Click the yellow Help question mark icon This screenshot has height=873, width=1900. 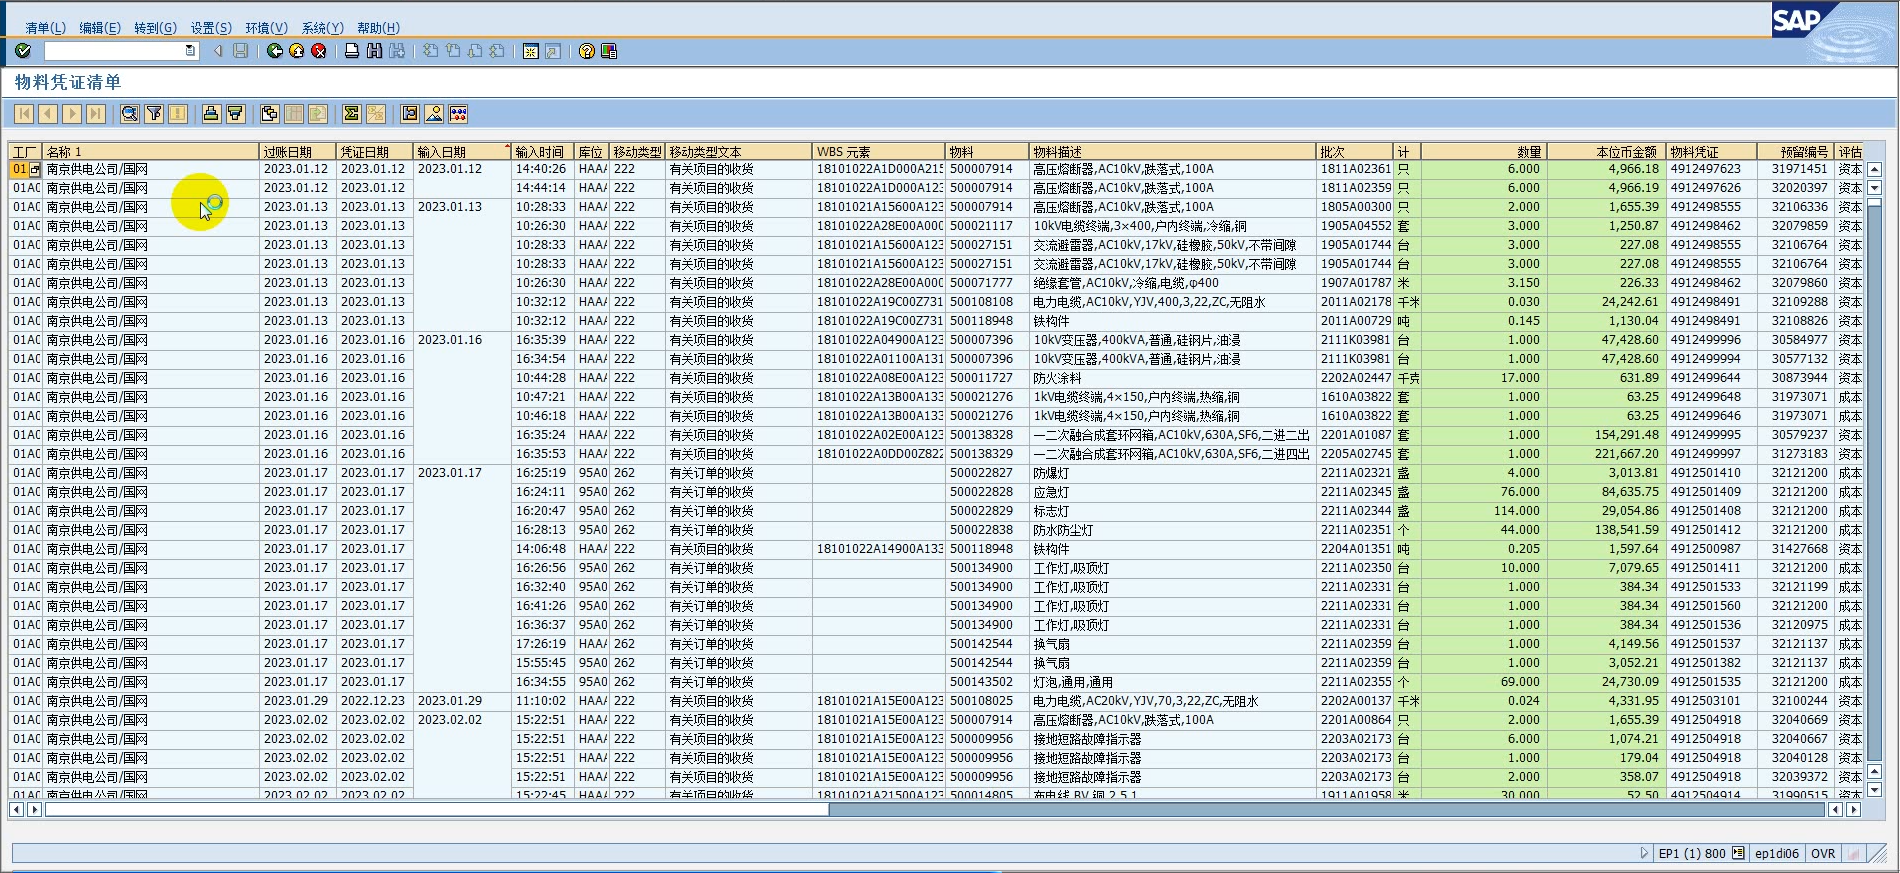coord(587,51)
